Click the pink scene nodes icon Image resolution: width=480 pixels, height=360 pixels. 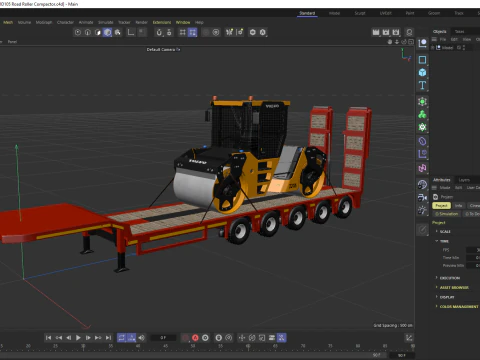(422, 168)
